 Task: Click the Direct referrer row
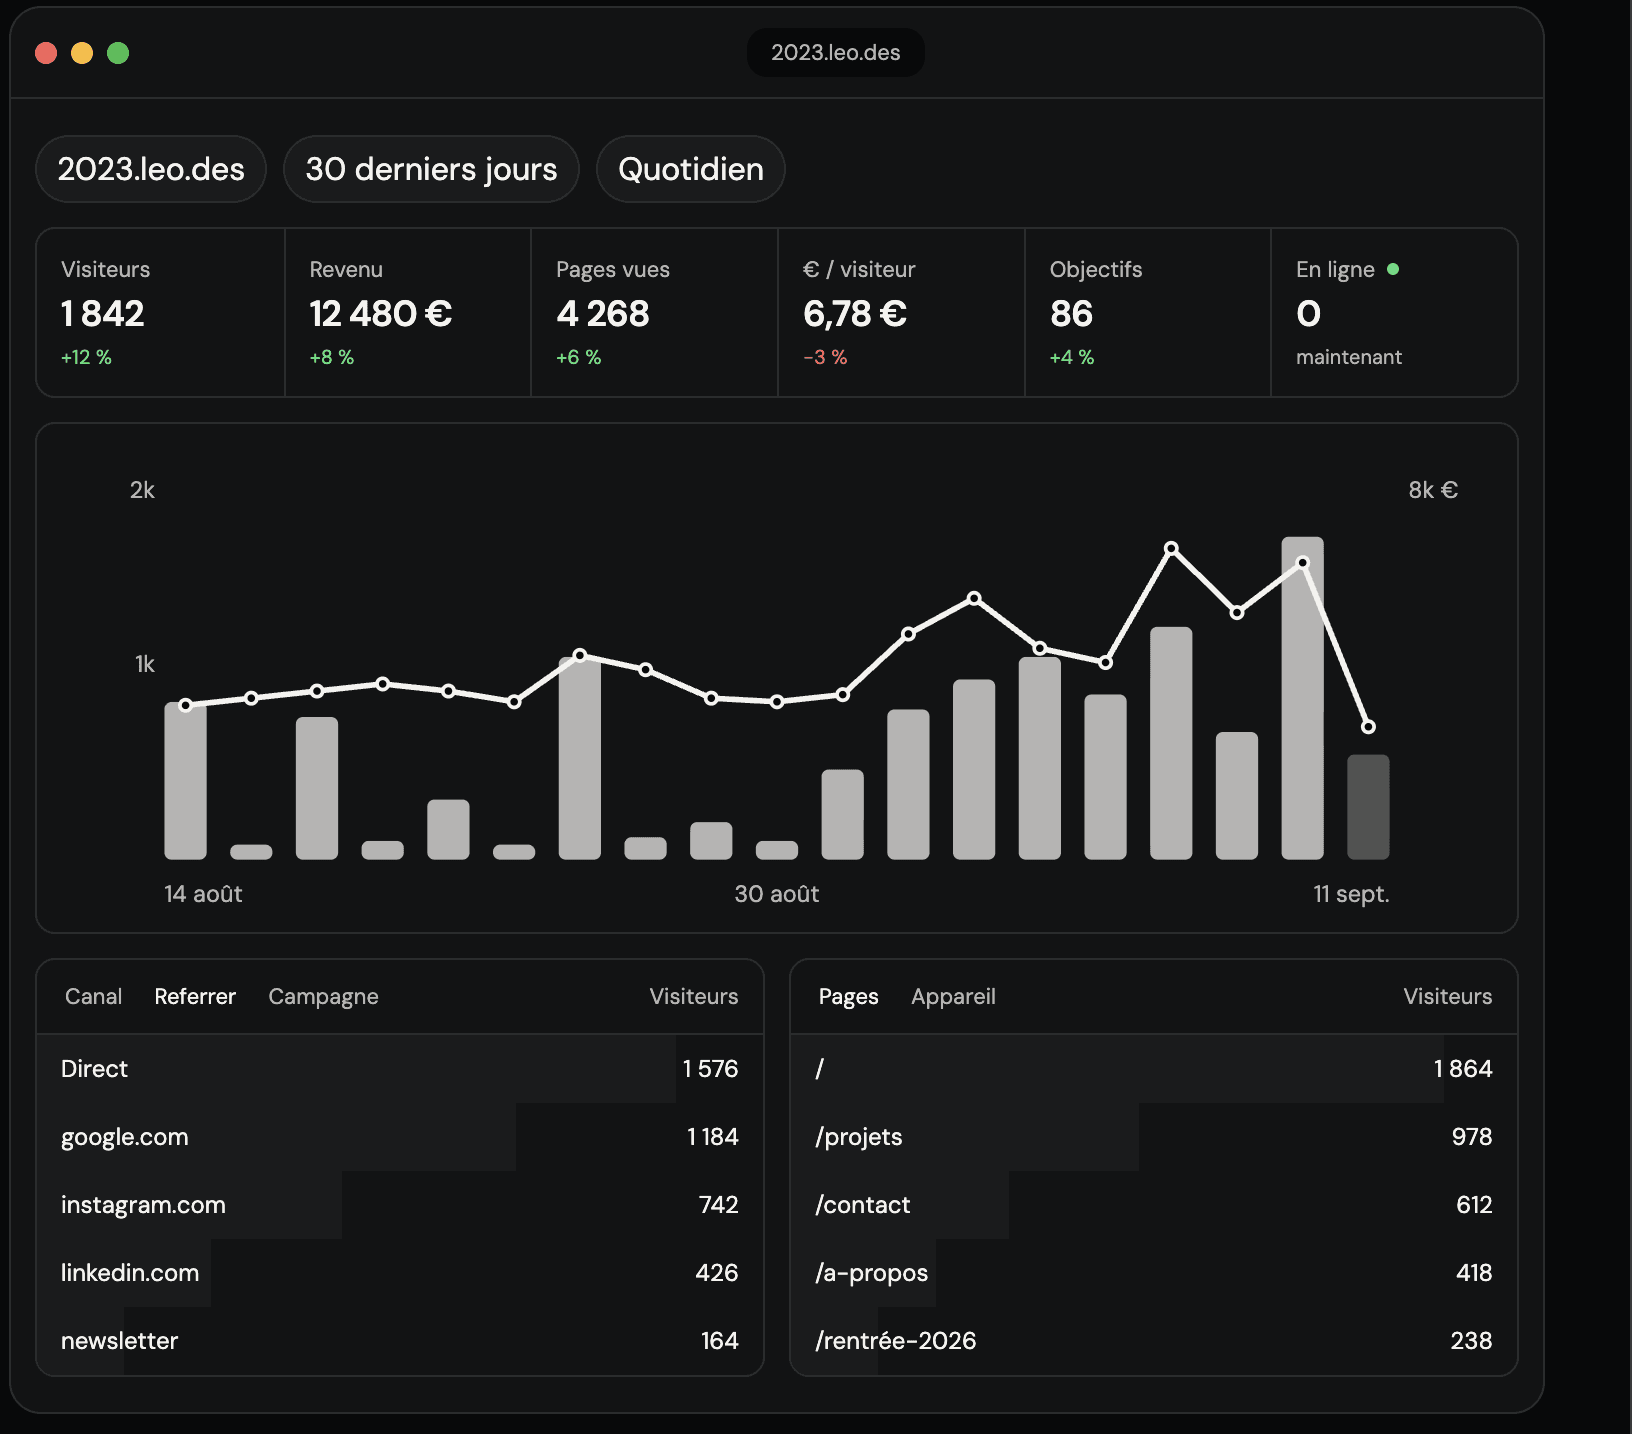[400, 1069]
